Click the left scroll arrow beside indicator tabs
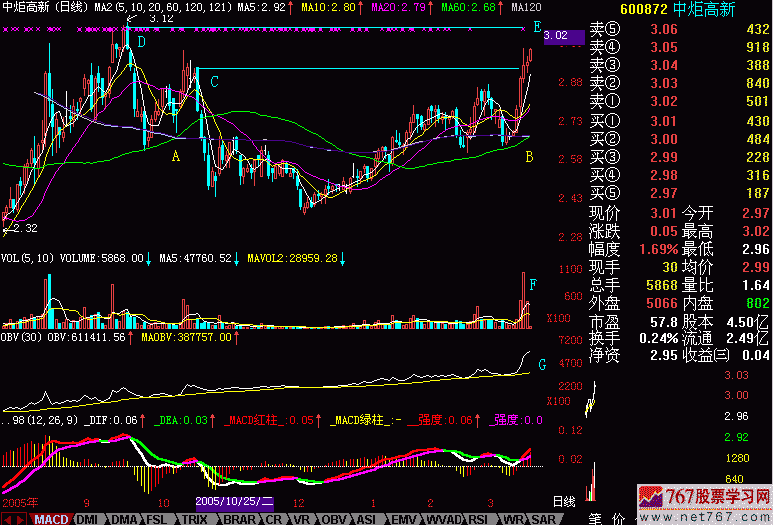This screenshot has width=773, height=525. (8, 519)
